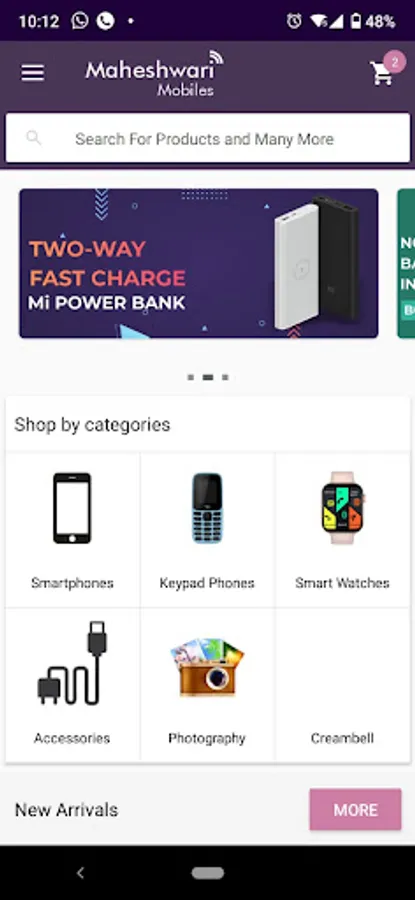415x900 pixels.
Task: Tap the Maheshwari Mobiles logo
Action: coord(155,73)
